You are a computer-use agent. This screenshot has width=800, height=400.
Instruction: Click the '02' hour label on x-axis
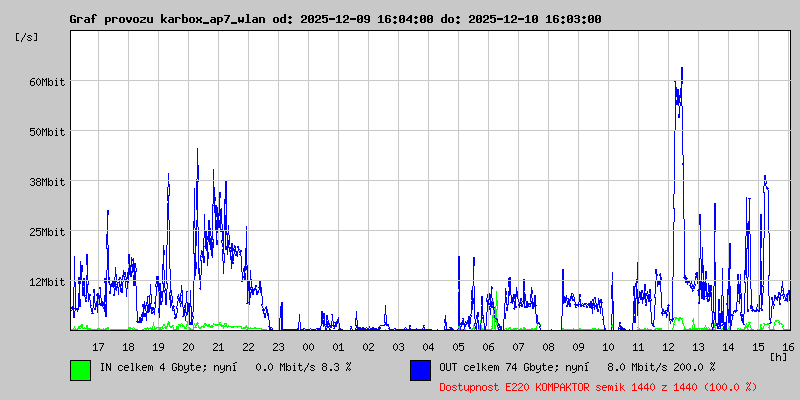[368, 347]
